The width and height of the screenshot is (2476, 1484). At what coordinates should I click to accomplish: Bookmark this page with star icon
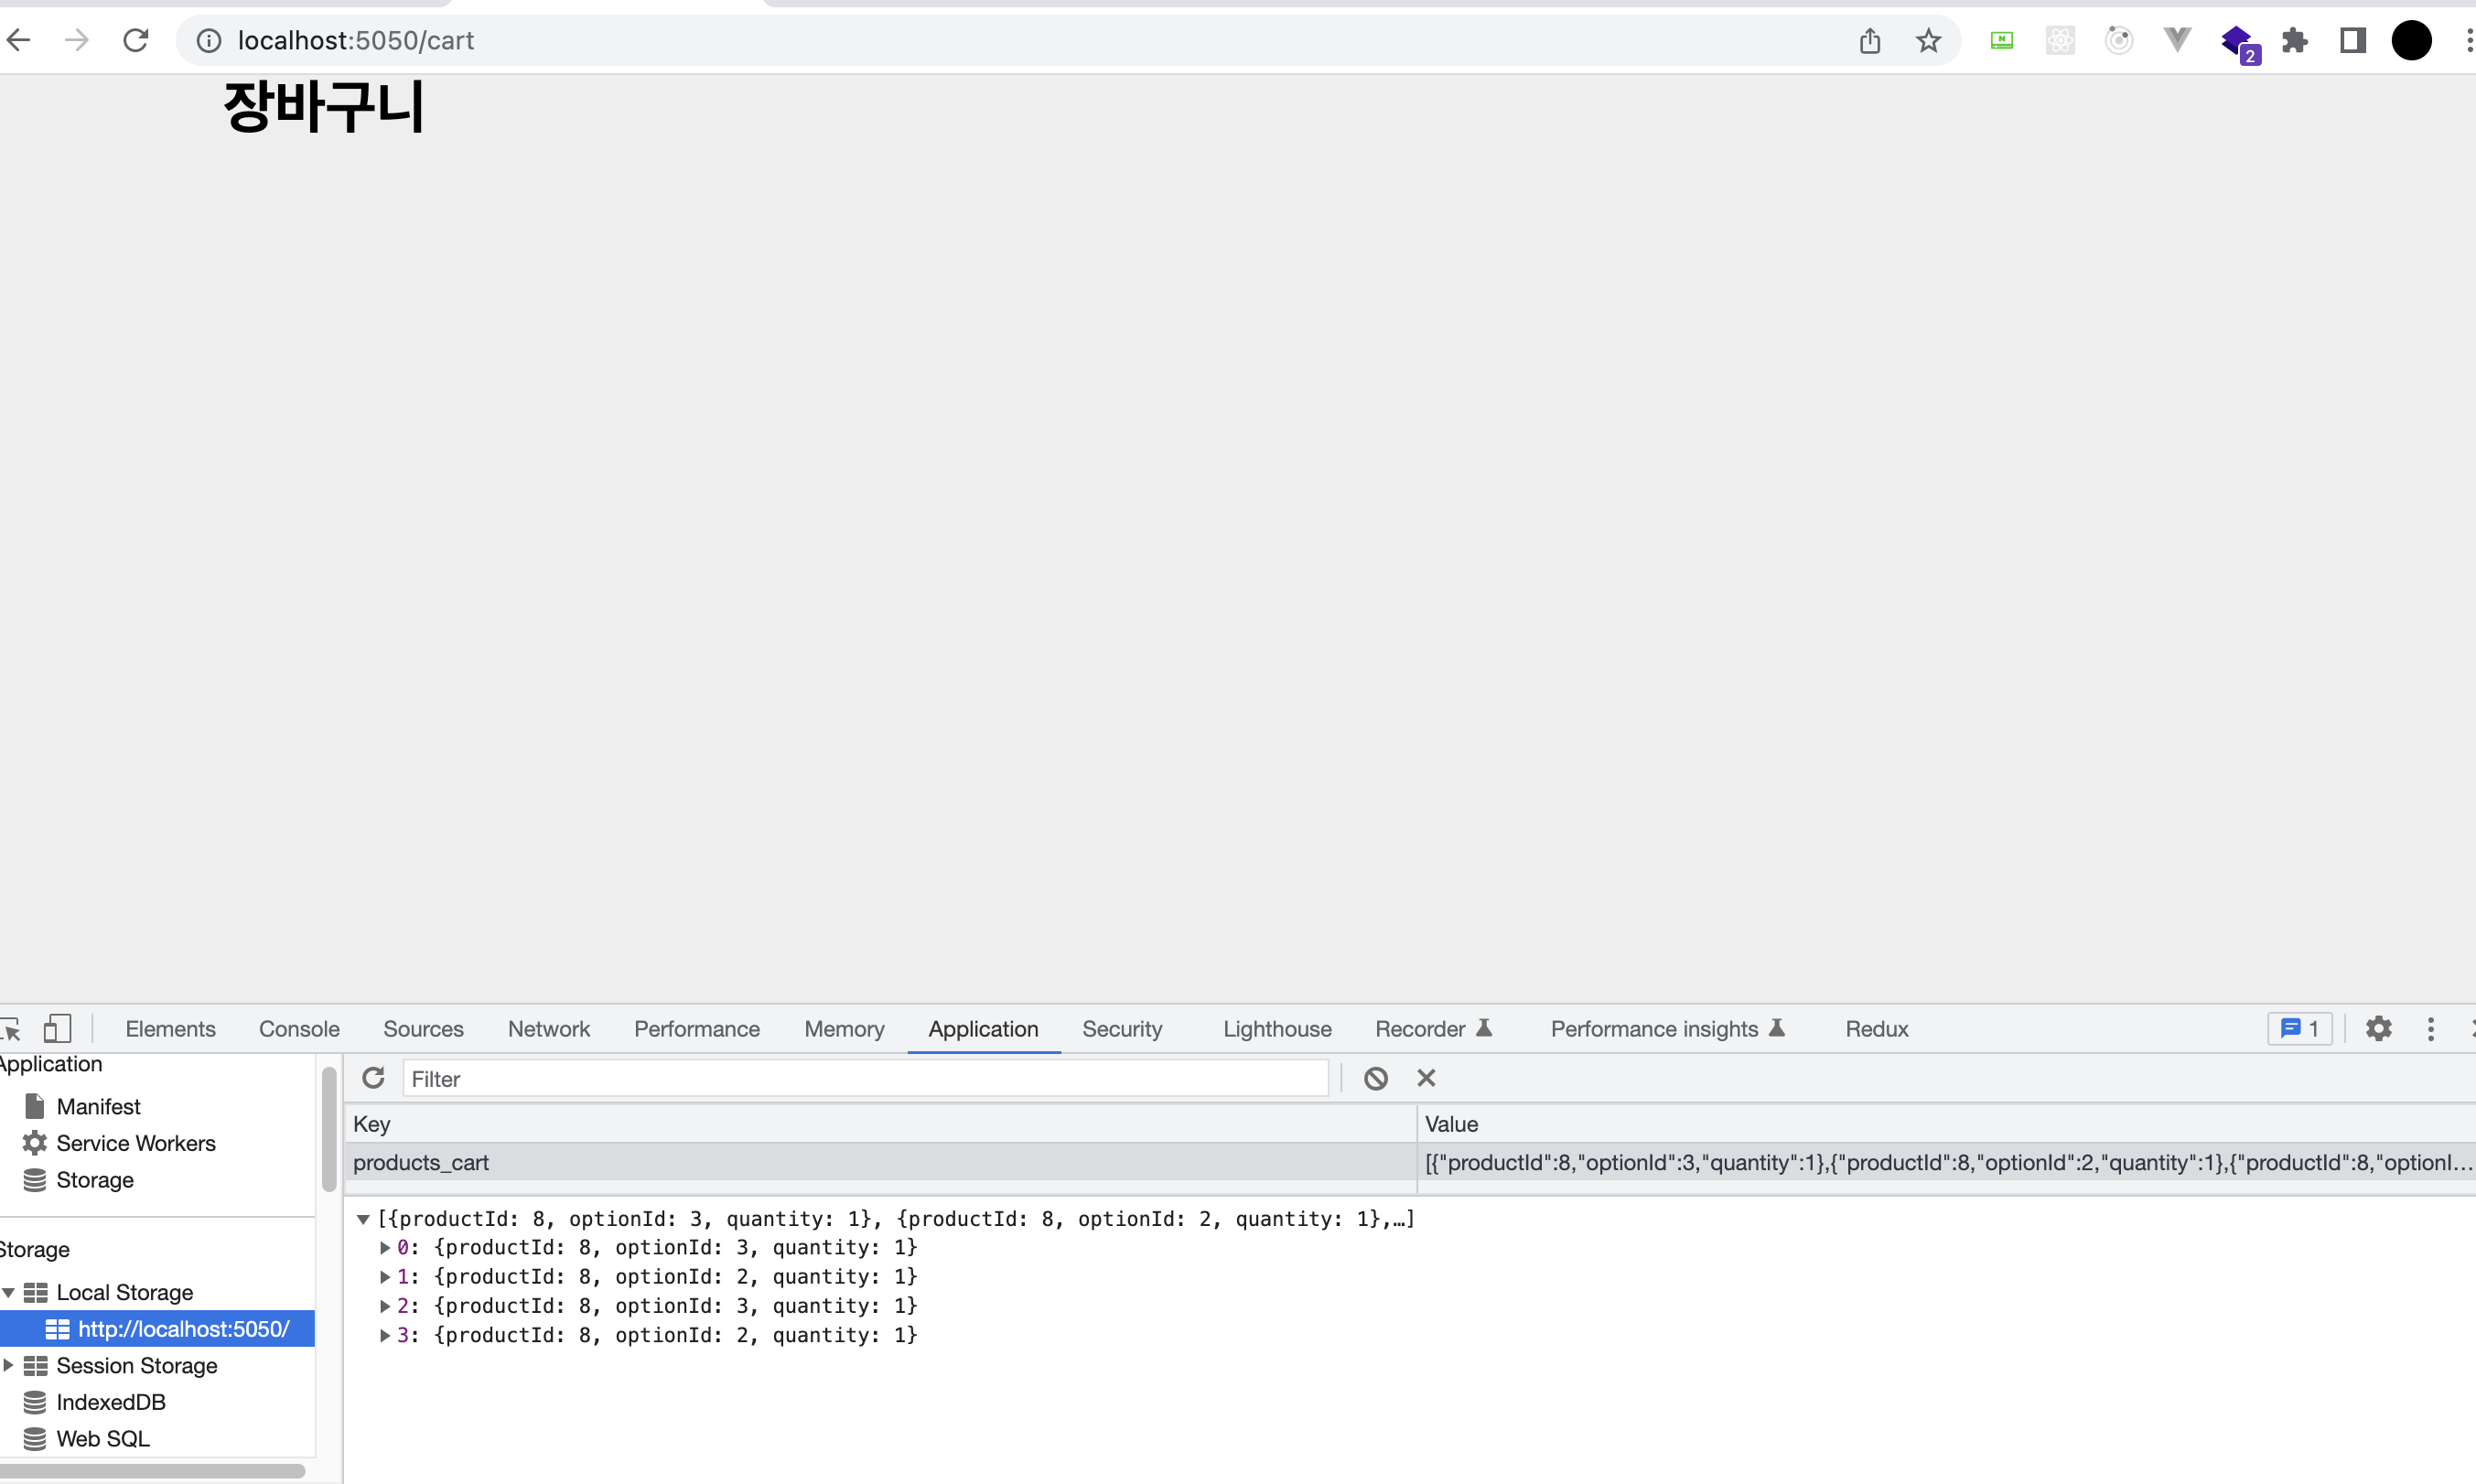[1928, 40]
